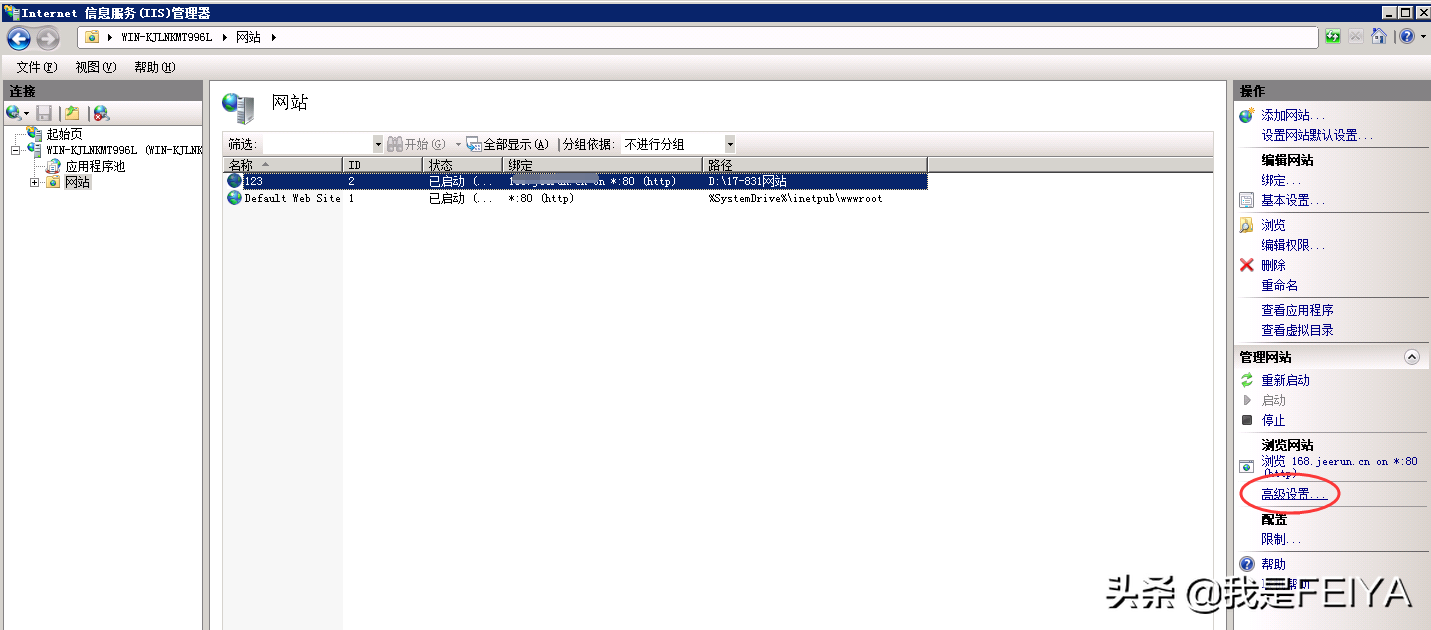Open the 帮助(H) menu
This screenshot has height=630, width=1431.
154,67
